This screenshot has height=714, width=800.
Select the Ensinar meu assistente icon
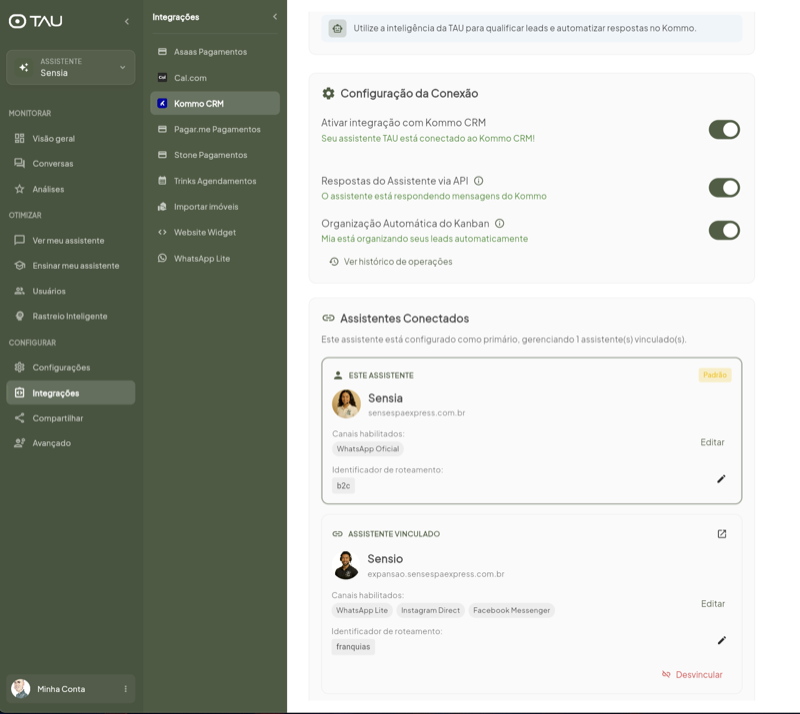(18, 265)
